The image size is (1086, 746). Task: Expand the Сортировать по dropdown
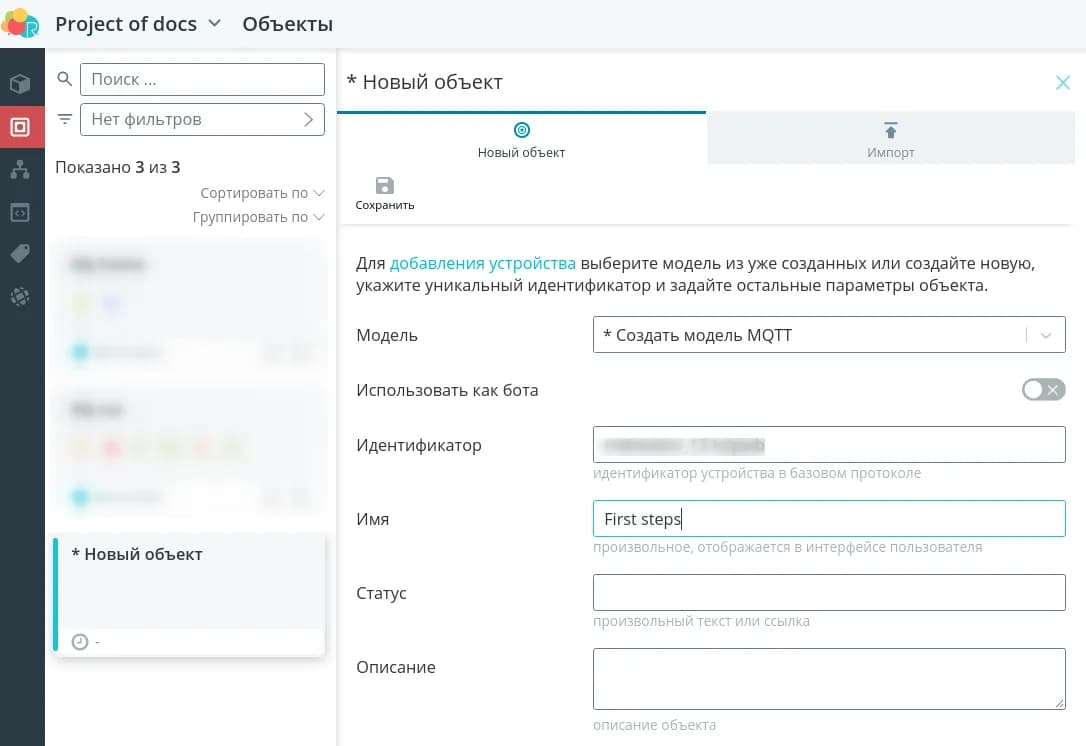(x=262, y=193)
